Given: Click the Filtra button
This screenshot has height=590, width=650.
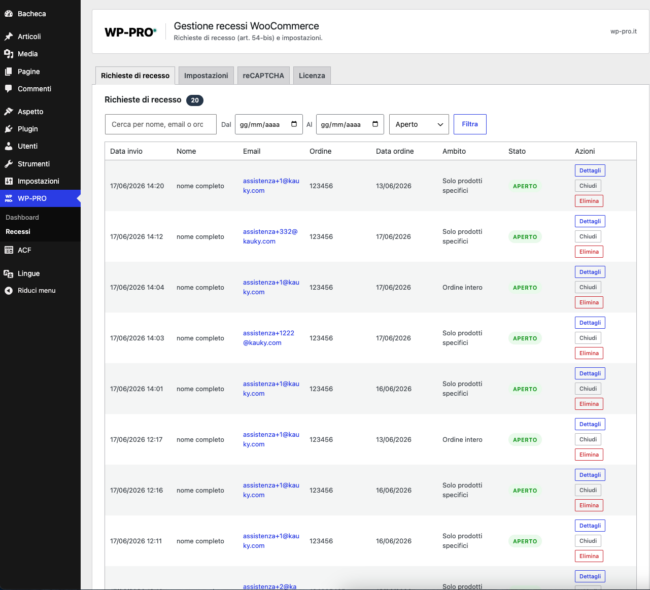Looking at the screenshot, I should (x=470, y=124).
